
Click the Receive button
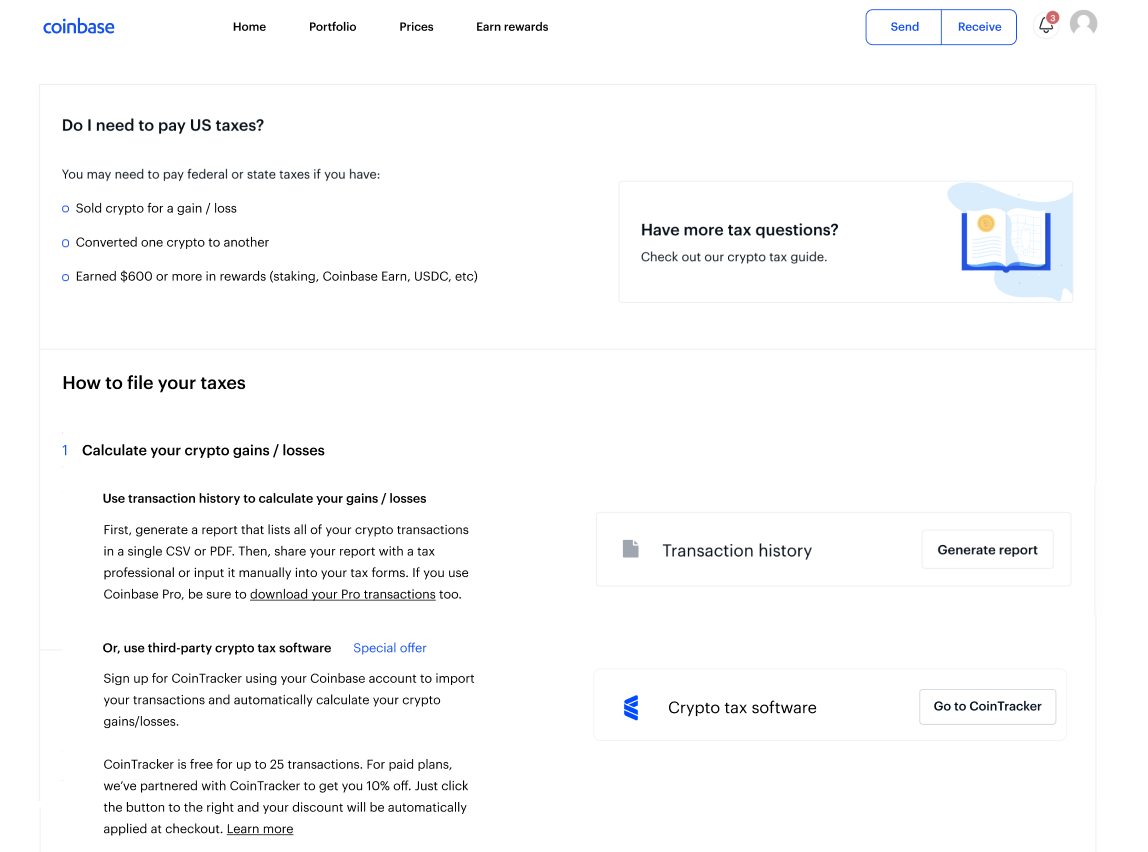978,27
